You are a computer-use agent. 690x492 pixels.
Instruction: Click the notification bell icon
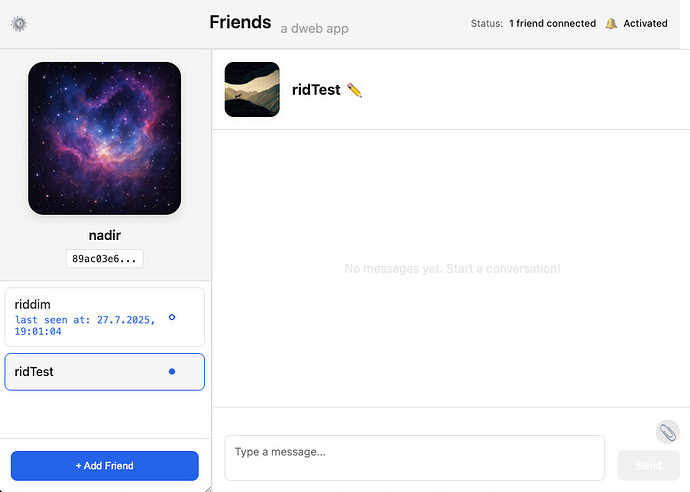coord(611,23)
